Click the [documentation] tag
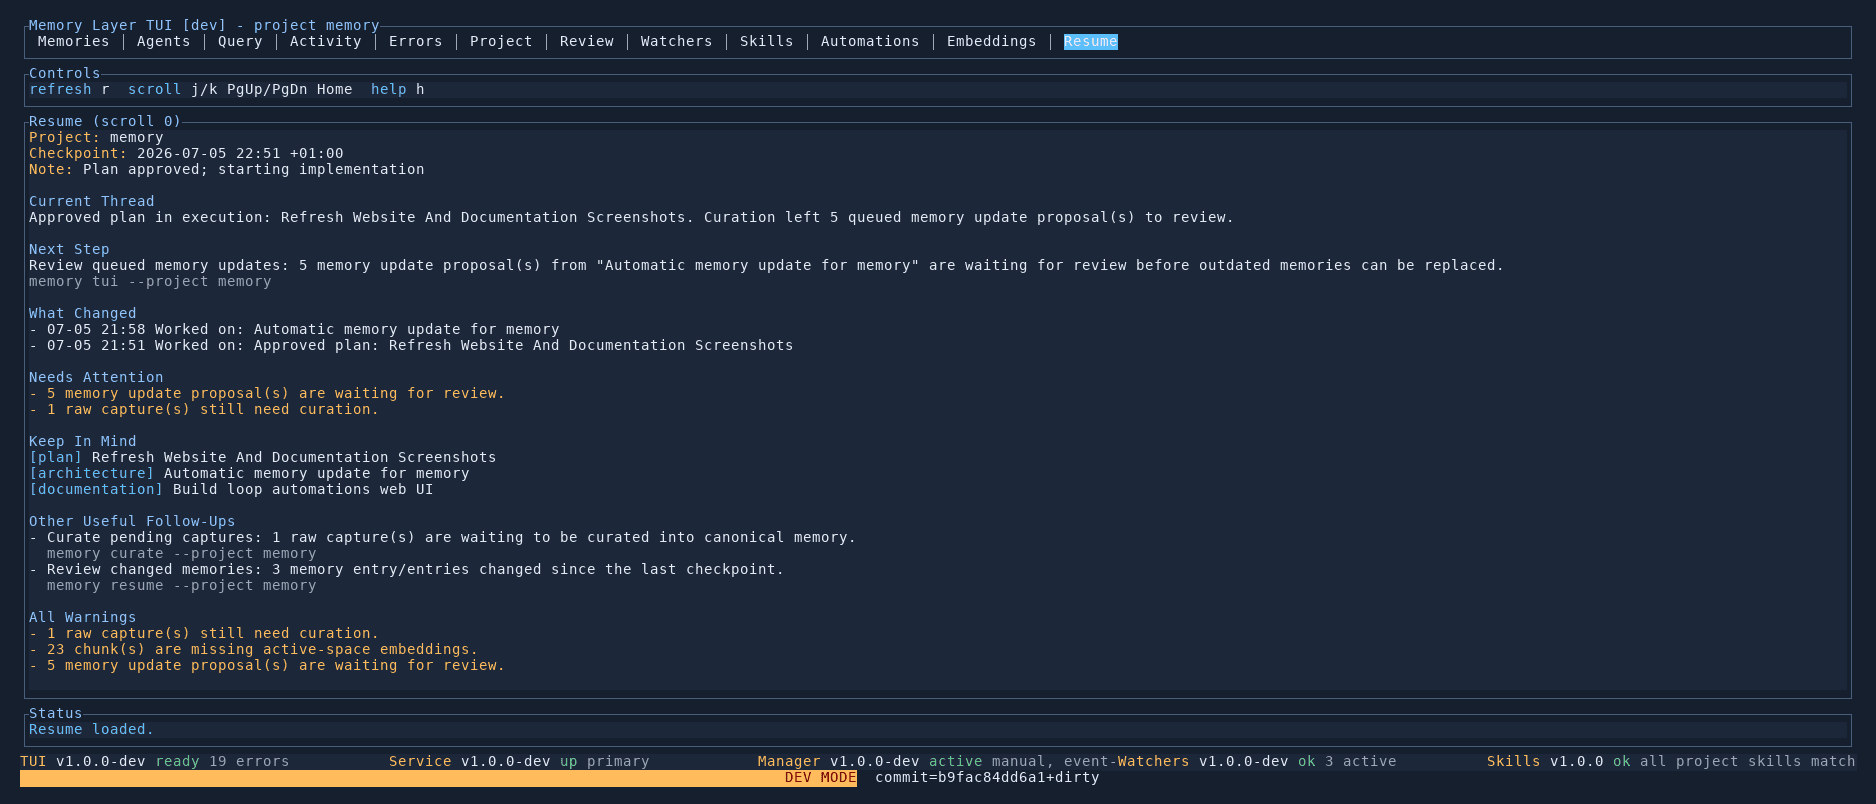Viewport: 1876px width, 804px height. [96, 489]
